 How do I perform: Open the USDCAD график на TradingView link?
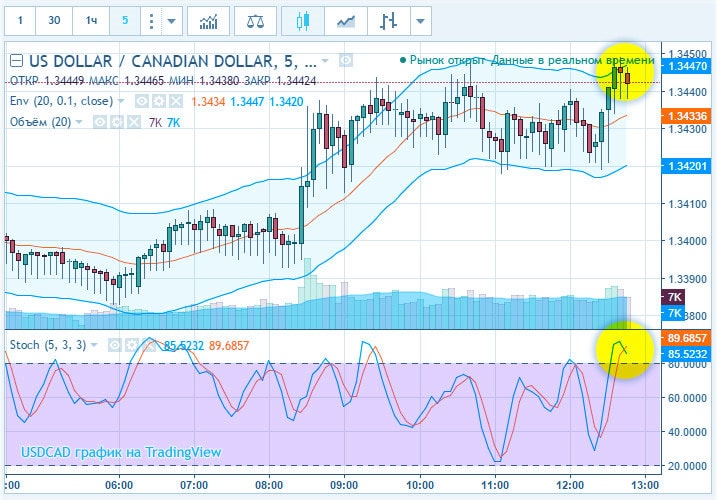(x=120, y=452)
